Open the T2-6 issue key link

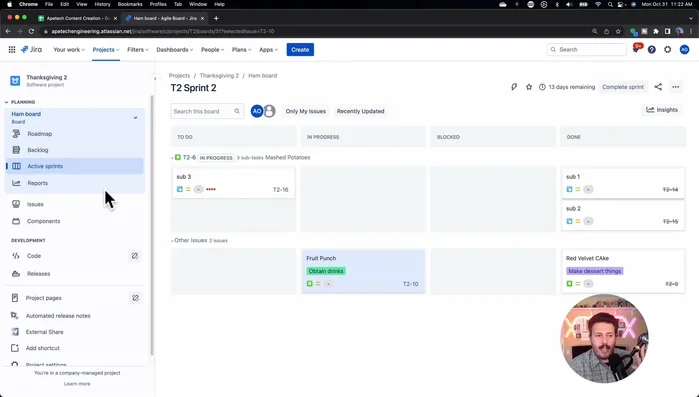pos(189,157)
